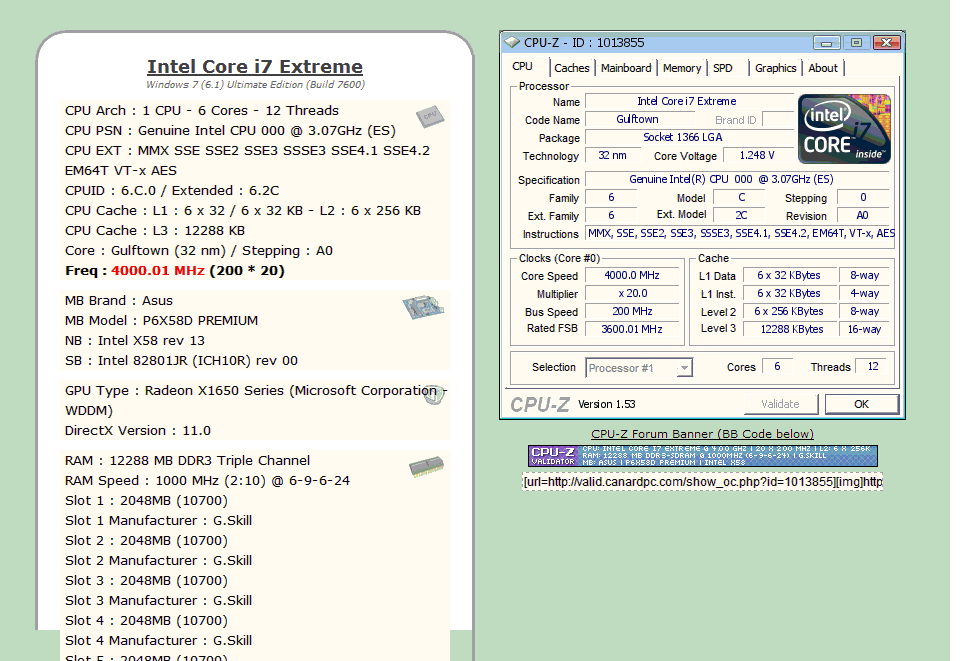Click the Intel Core i7 inside logo

coord(844,129)
